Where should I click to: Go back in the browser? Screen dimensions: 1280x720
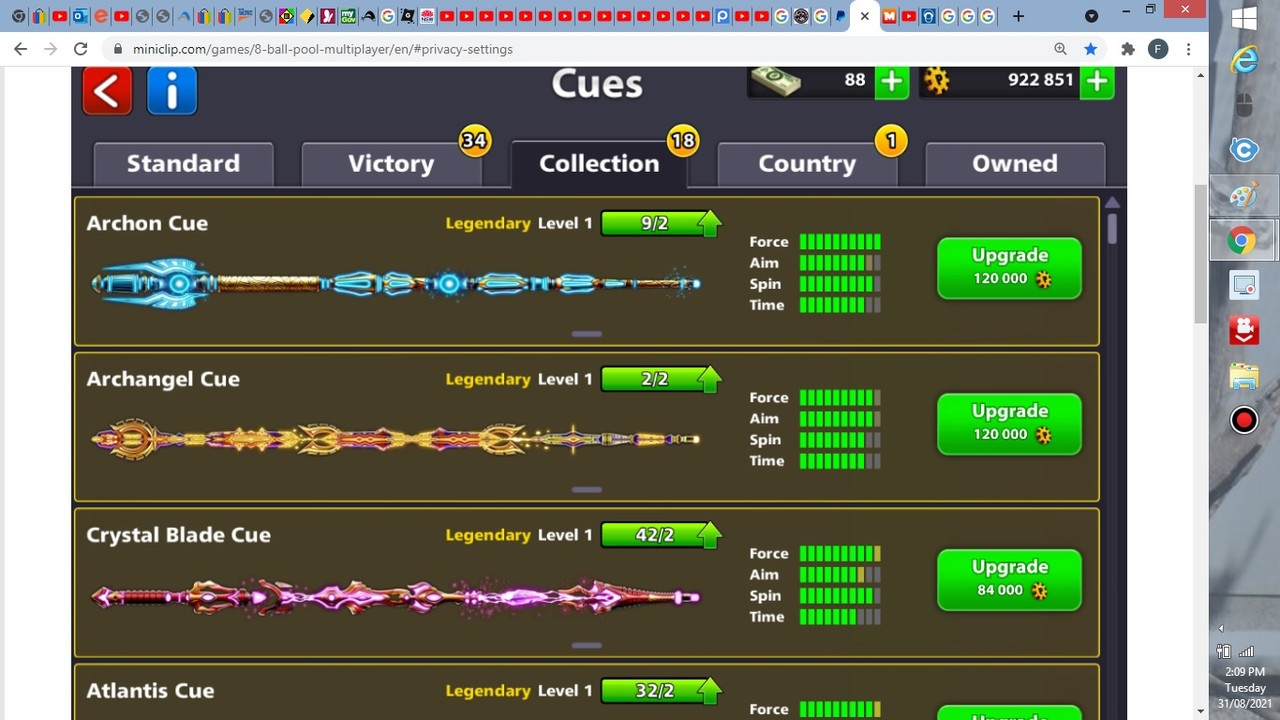(x=20, y=49)
